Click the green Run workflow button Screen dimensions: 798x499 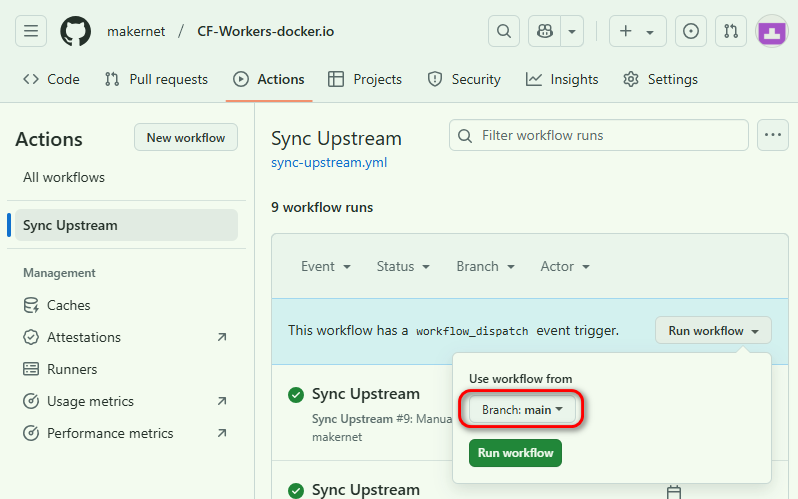tap(515, 453)
